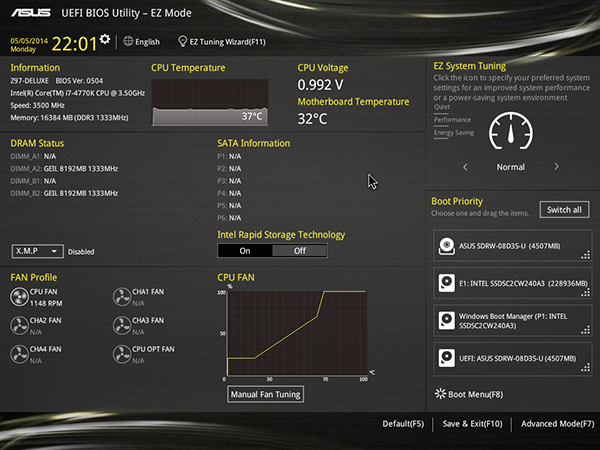
Task: Select the CHA4 FAN icon
Action: (19, 354)
